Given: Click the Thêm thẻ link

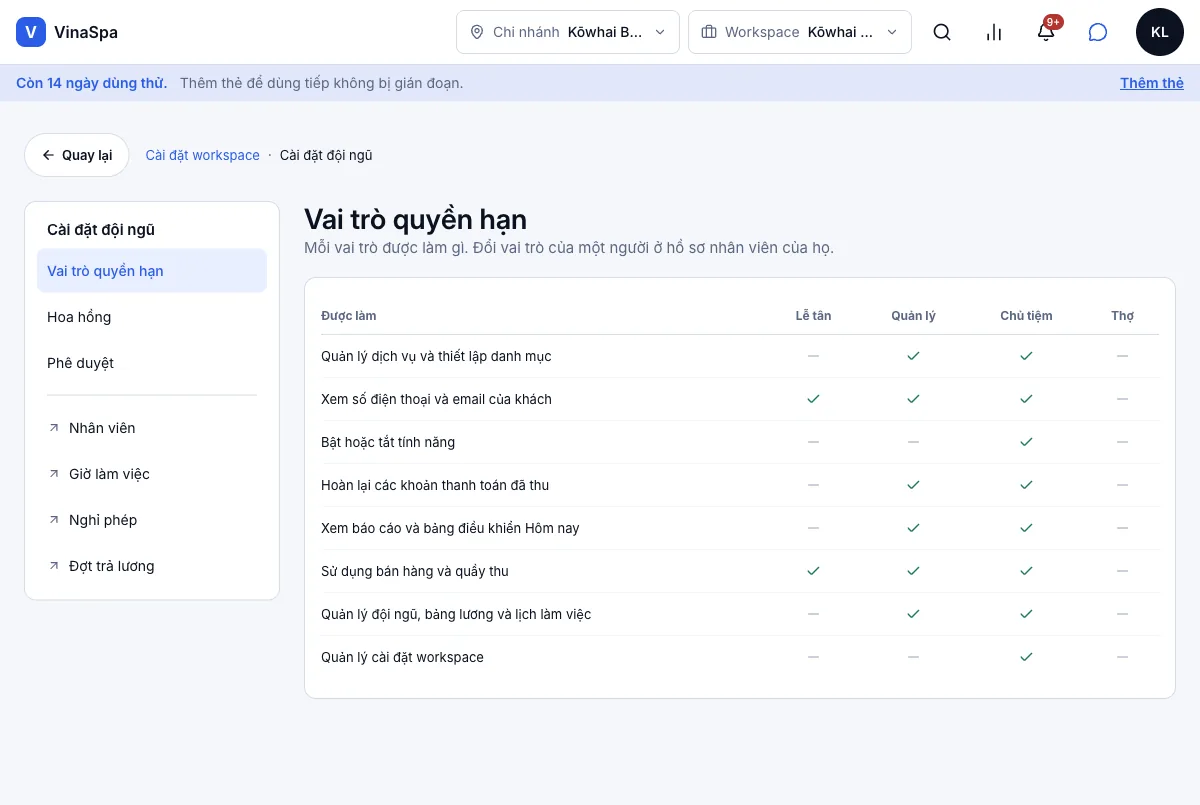Looking at the screenshot, I should point(1152,83).
